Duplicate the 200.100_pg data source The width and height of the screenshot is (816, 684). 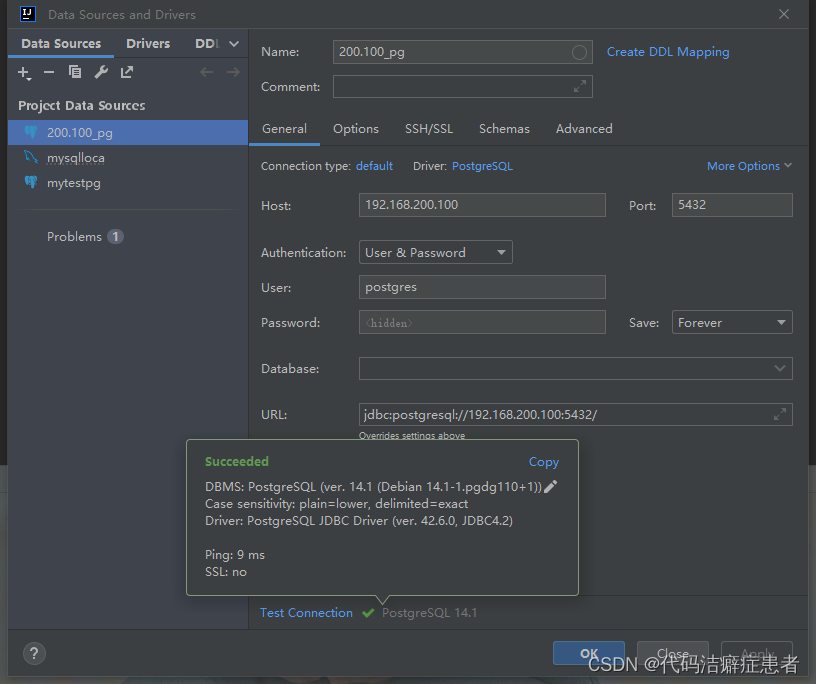(75, 72)
